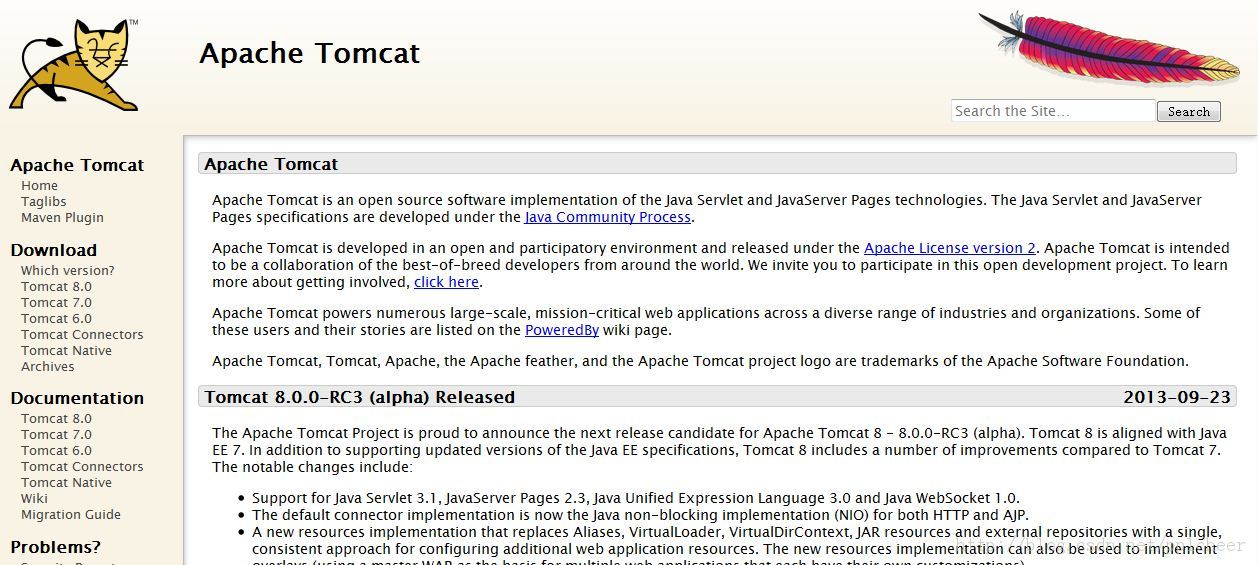Open the Apache License version 2 link

949,249
